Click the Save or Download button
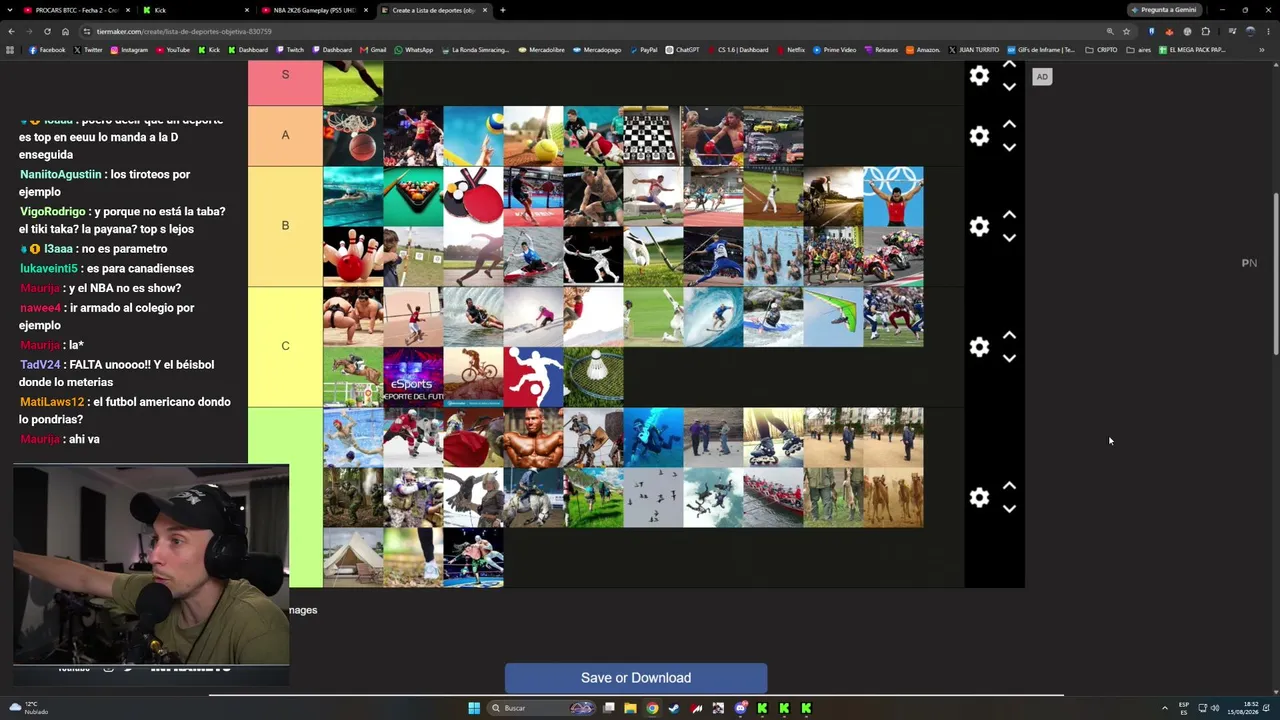 tap(636, 678)
